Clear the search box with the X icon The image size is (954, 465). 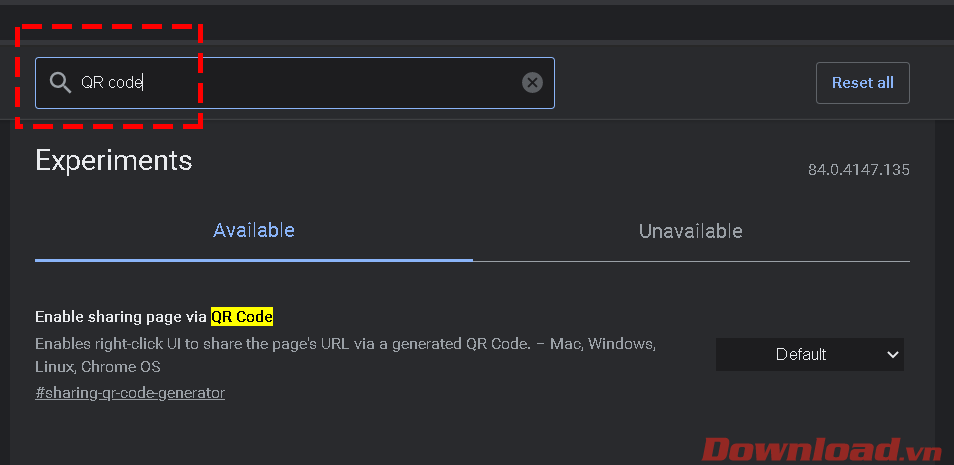(532, 83)
